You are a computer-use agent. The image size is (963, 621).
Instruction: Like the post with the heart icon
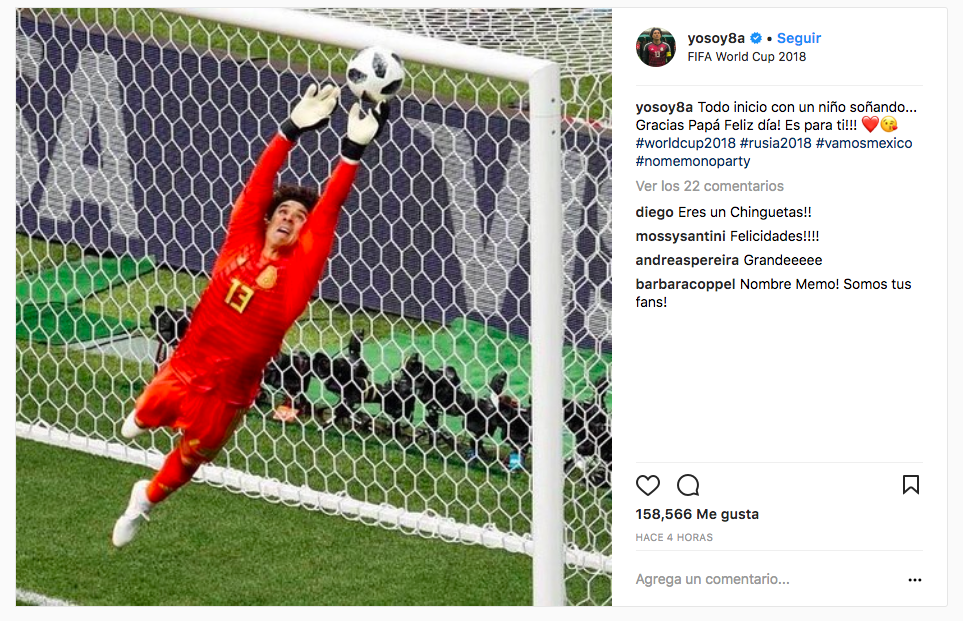647,485
